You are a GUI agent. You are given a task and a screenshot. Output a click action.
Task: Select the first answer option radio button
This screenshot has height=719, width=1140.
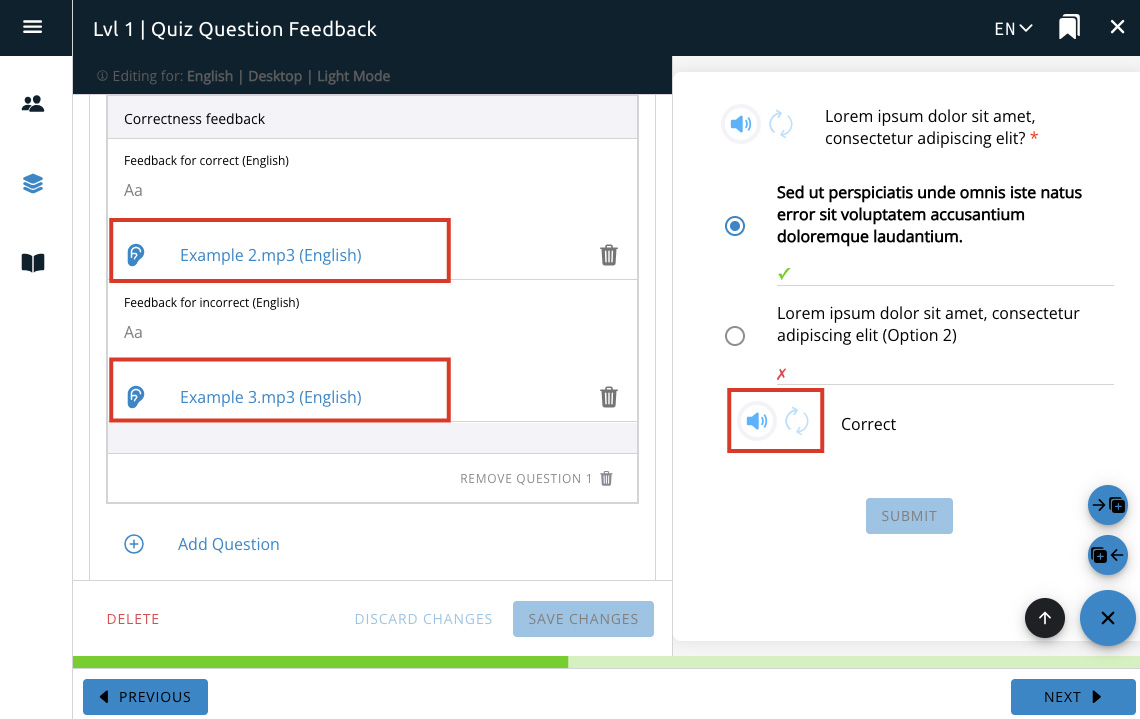point(735,226)
